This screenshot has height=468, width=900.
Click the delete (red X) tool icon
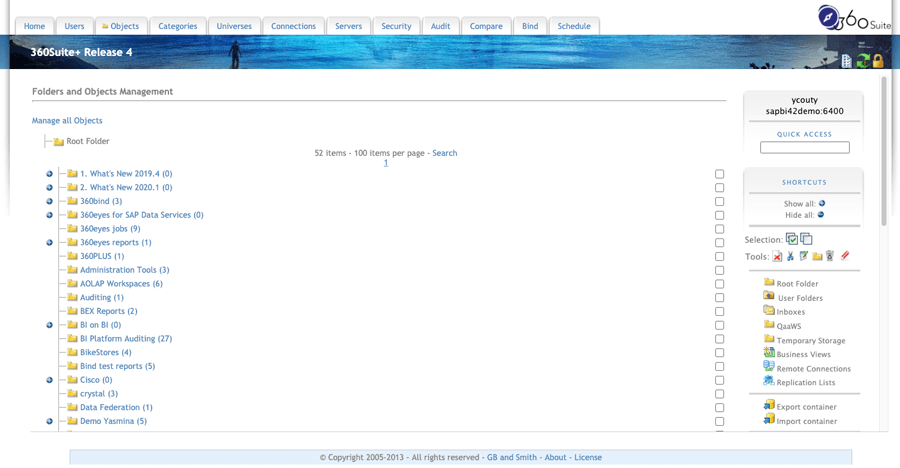777,256
